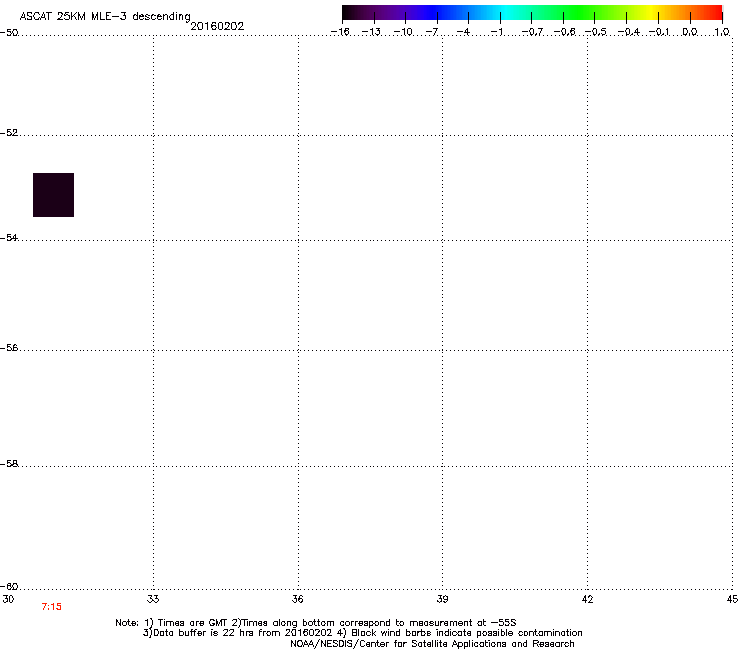The width and height of the screenshot is (740, 650).
Task: Click the dark data square on the map
Action: click(53, 195)
